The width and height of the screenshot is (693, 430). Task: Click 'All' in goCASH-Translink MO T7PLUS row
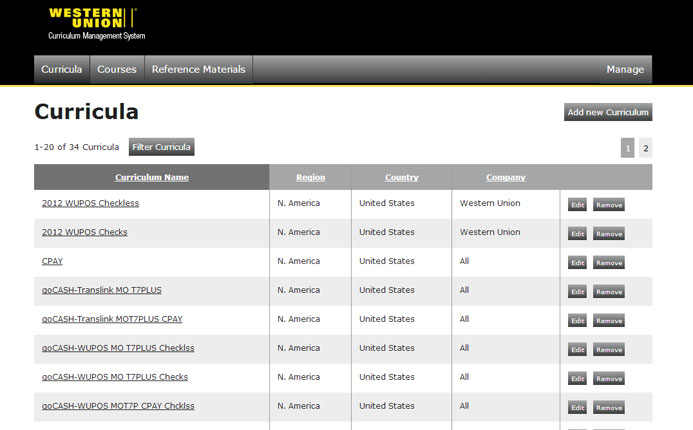tap(464, 290)
